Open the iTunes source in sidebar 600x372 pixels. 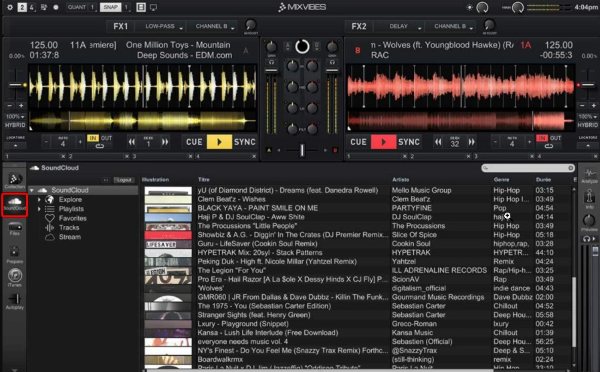click(15, 277)
